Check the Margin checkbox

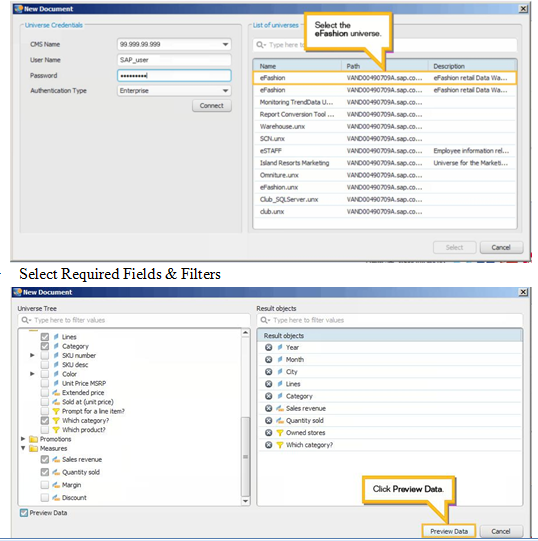click(x=45, y=485)
